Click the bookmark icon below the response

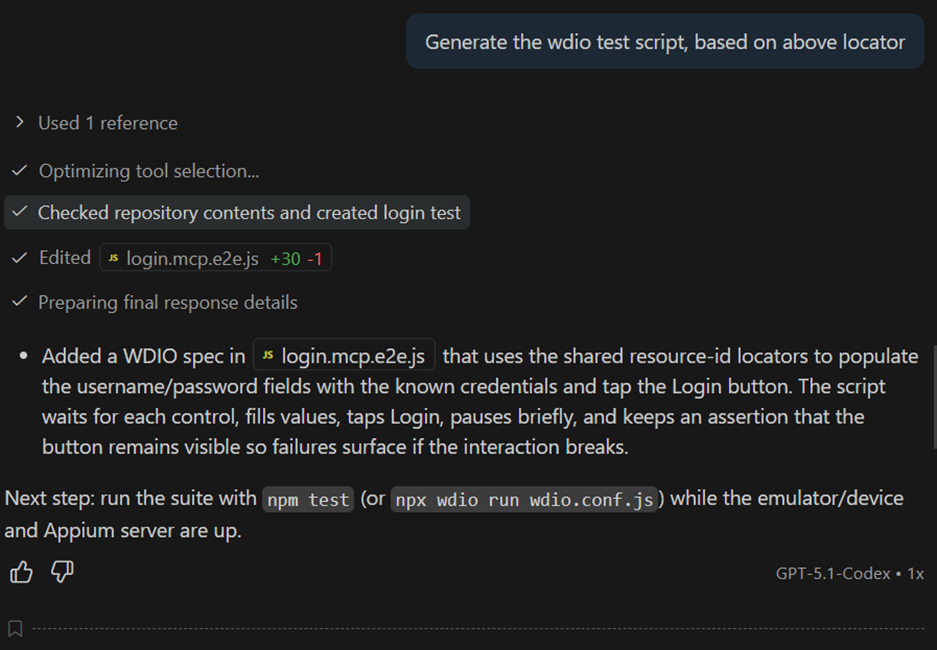15,629
